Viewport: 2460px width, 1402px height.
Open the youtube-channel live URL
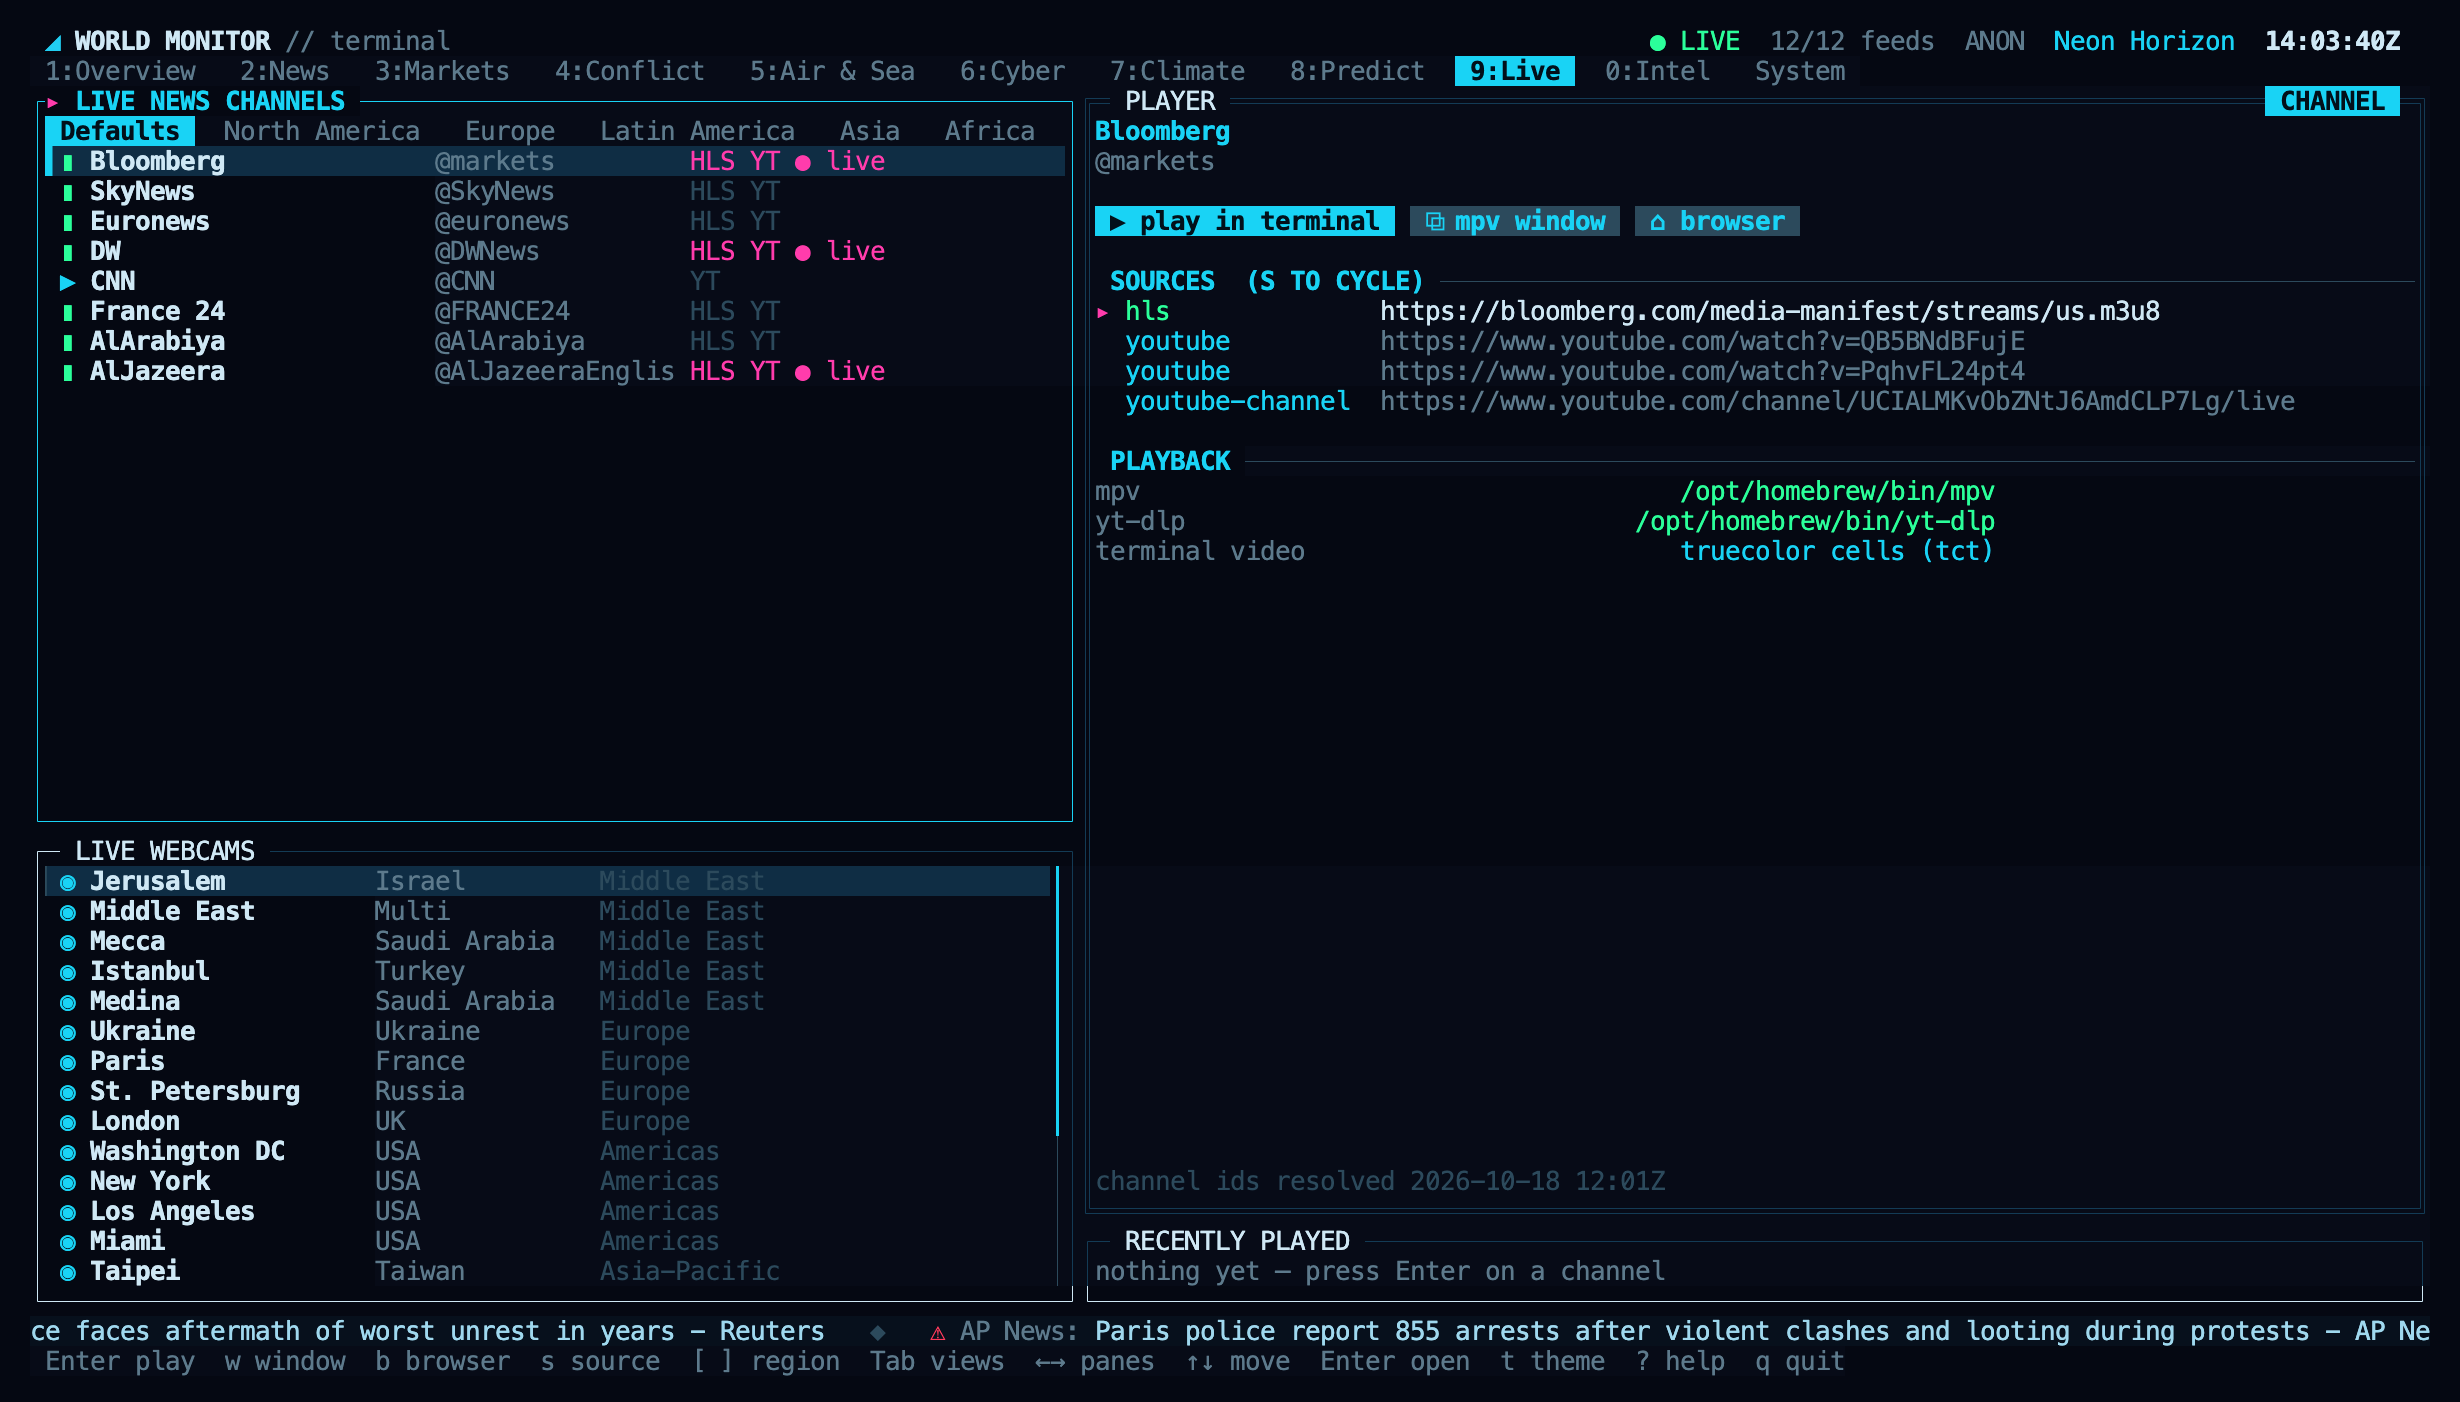1837,401
